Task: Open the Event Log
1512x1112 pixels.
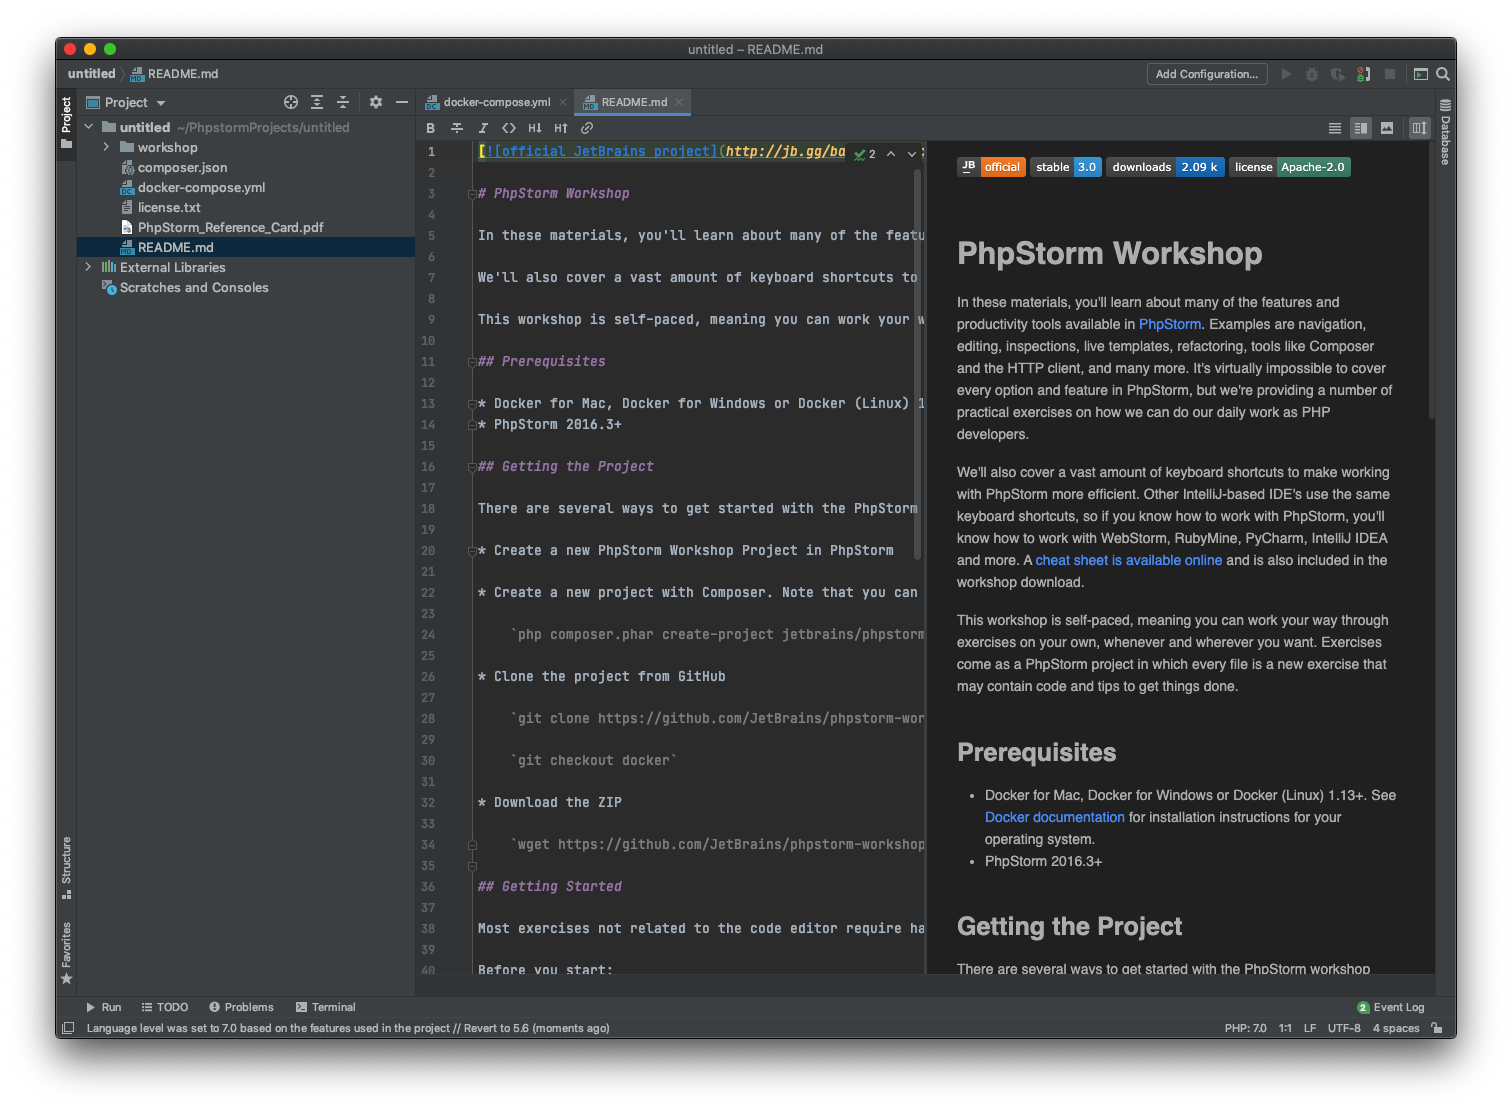Action: (1391, 1007)
